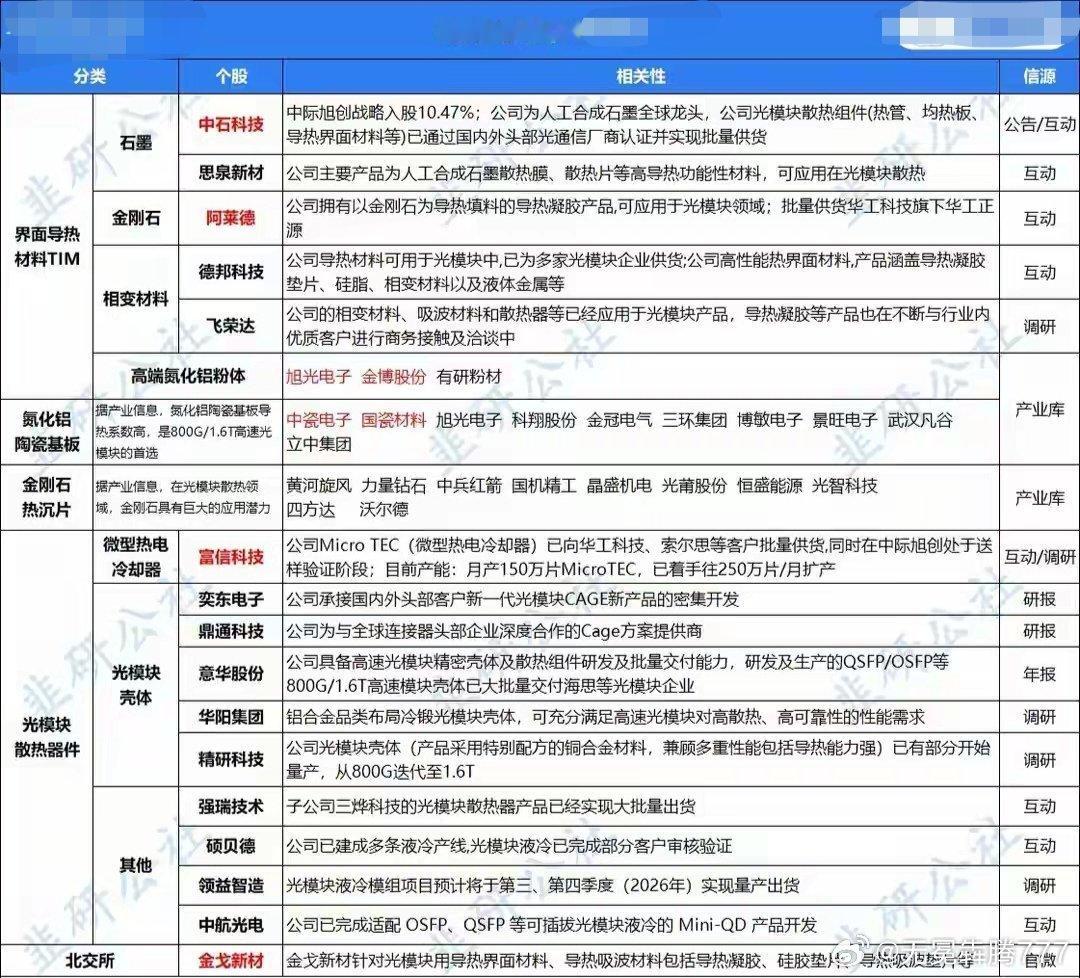Viewport: 1080px width, 978px height.
Task: Select 博敏电子 stock name
Action: [769, 420]
